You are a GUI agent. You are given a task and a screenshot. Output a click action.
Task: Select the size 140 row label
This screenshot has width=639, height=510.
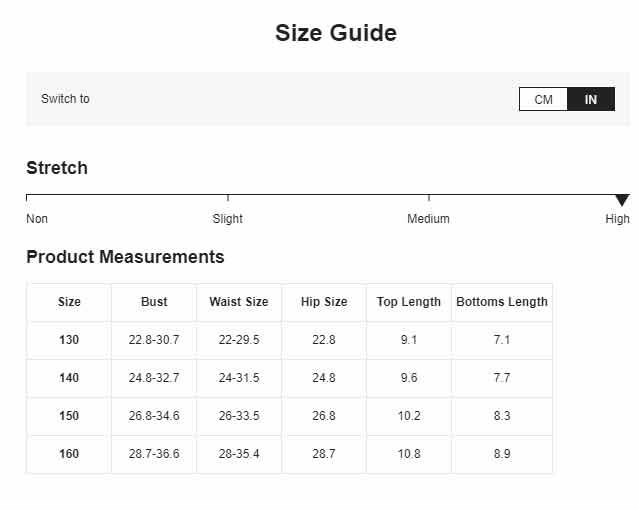[69, 378]
